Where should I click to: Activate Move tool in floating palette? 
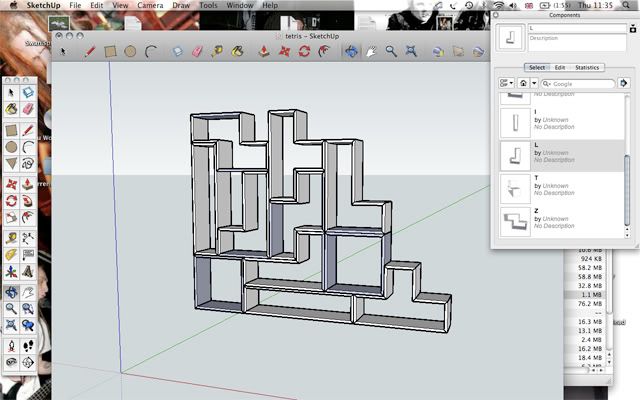tap(11, 184)
